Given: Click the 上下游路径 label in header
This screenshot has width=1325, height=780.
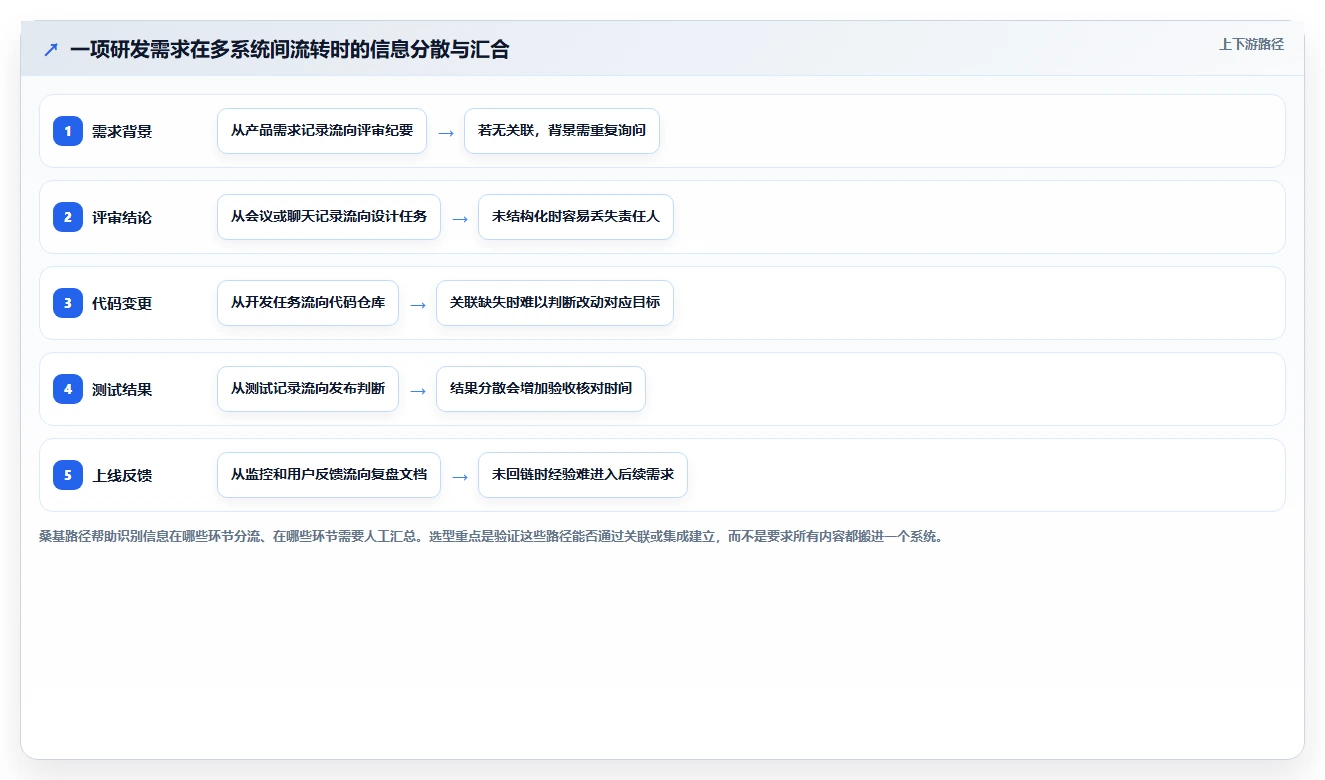Looking at the screenshot, I should point(1251,44).
